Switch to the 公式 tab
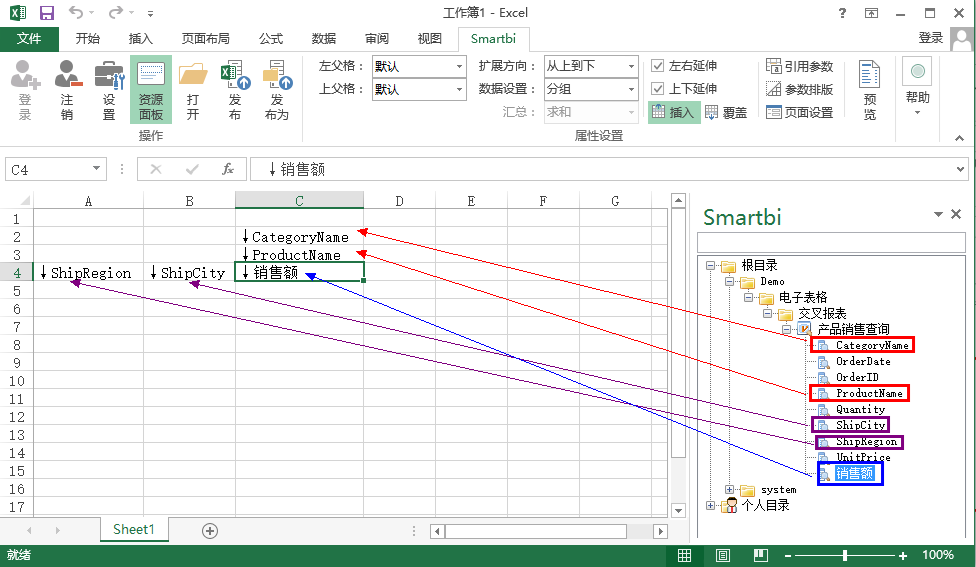The height and width of the screenshot is (567, 976). coord(271,39)
